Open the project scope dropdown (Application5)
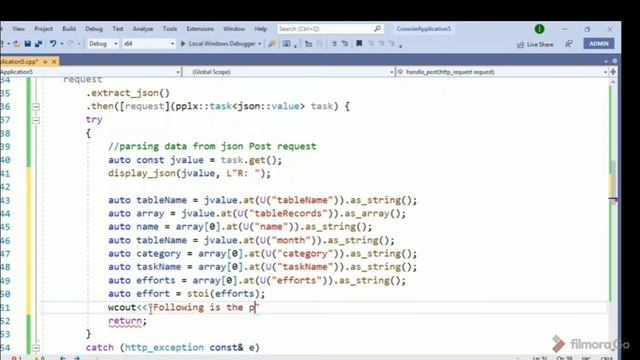This screenshot has width=640, height=360. 90,72
